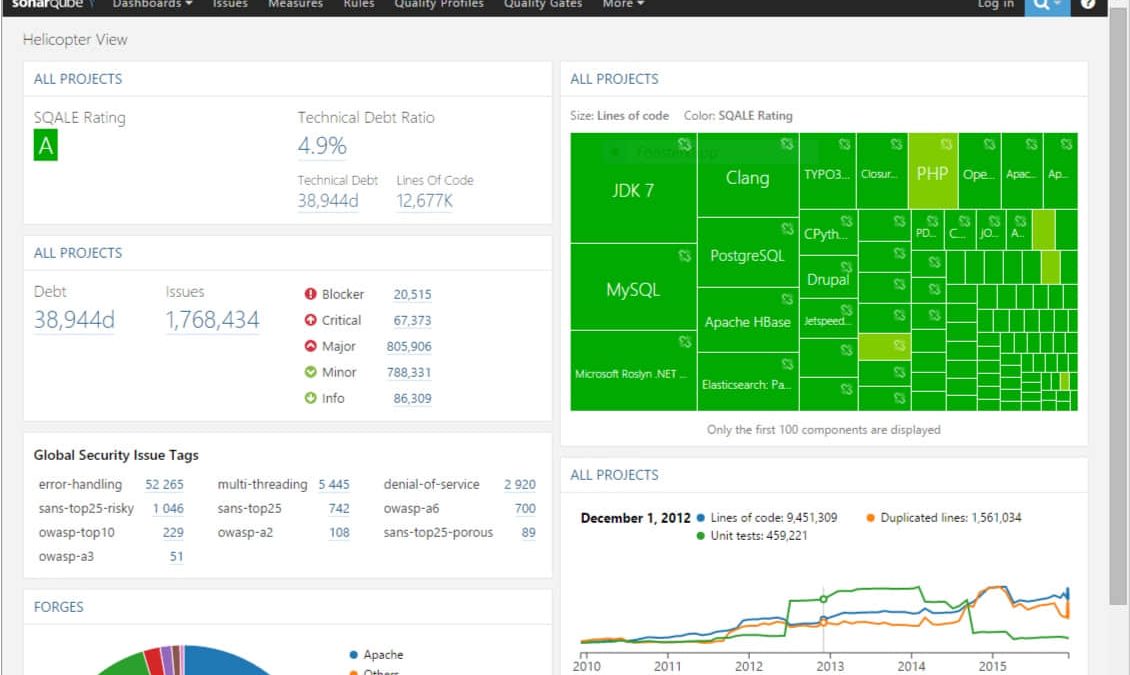Select the Drupal treemap cell label
The width and height of the screenshot is (1130, 675).
(828, 280)
